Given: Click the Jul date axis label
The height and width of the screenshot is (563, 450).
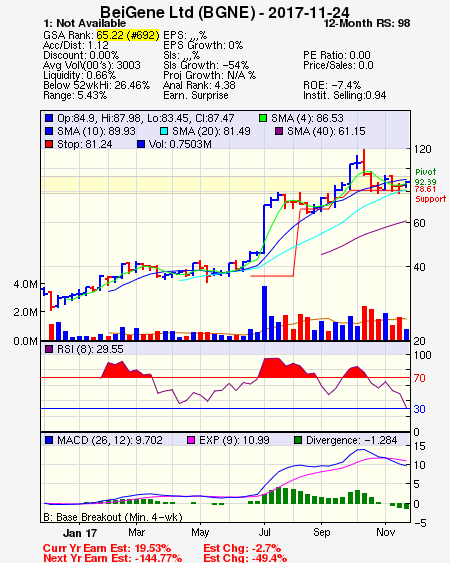Looking at the screenshot, I should [x=264, y=532].
